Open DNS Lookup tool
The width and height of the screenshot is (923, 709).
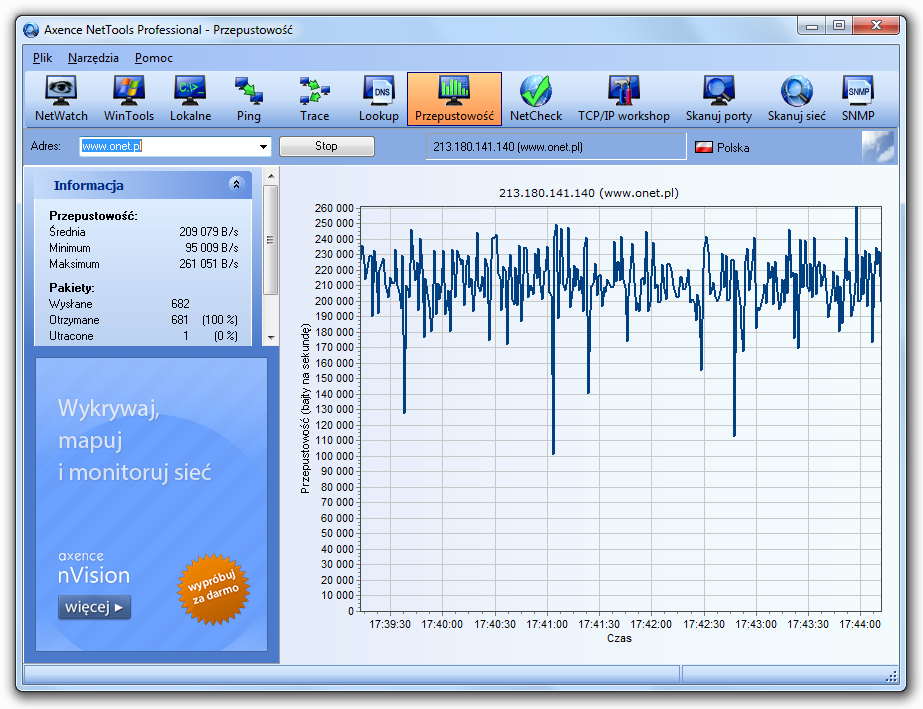[379, 99]
